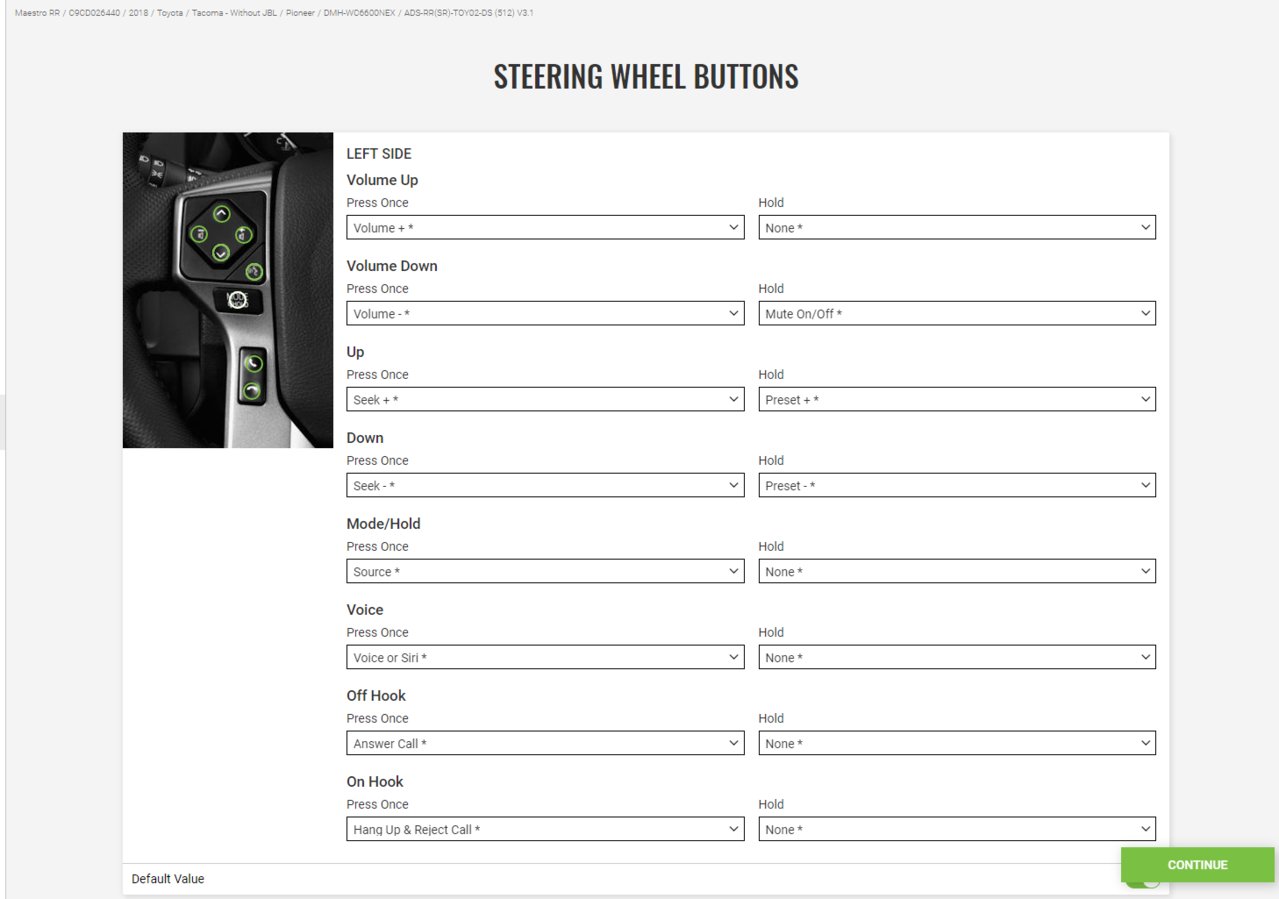Click Toyota in the breadcrumb

point(170,13)
